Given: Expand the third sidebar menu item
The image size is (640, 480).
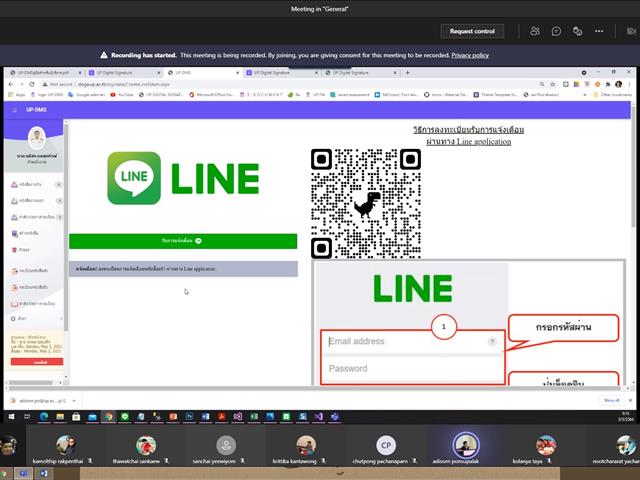Looking at the screenshot, I should [x=36, y=217].
